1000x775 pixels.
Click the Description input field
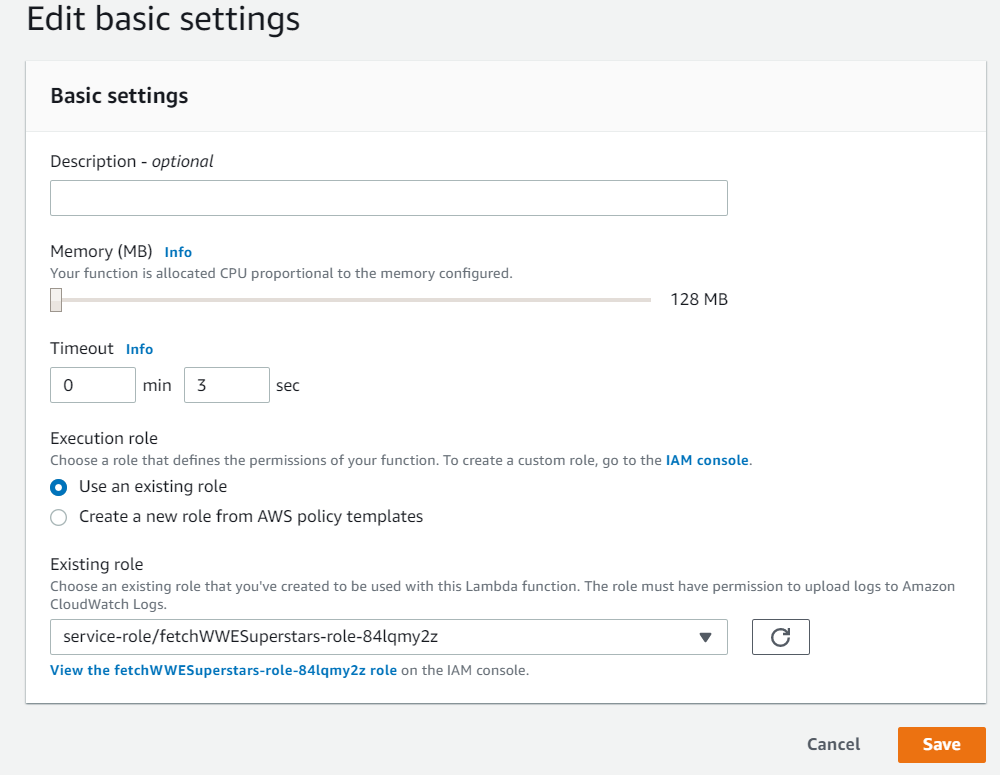coord(389,198)
